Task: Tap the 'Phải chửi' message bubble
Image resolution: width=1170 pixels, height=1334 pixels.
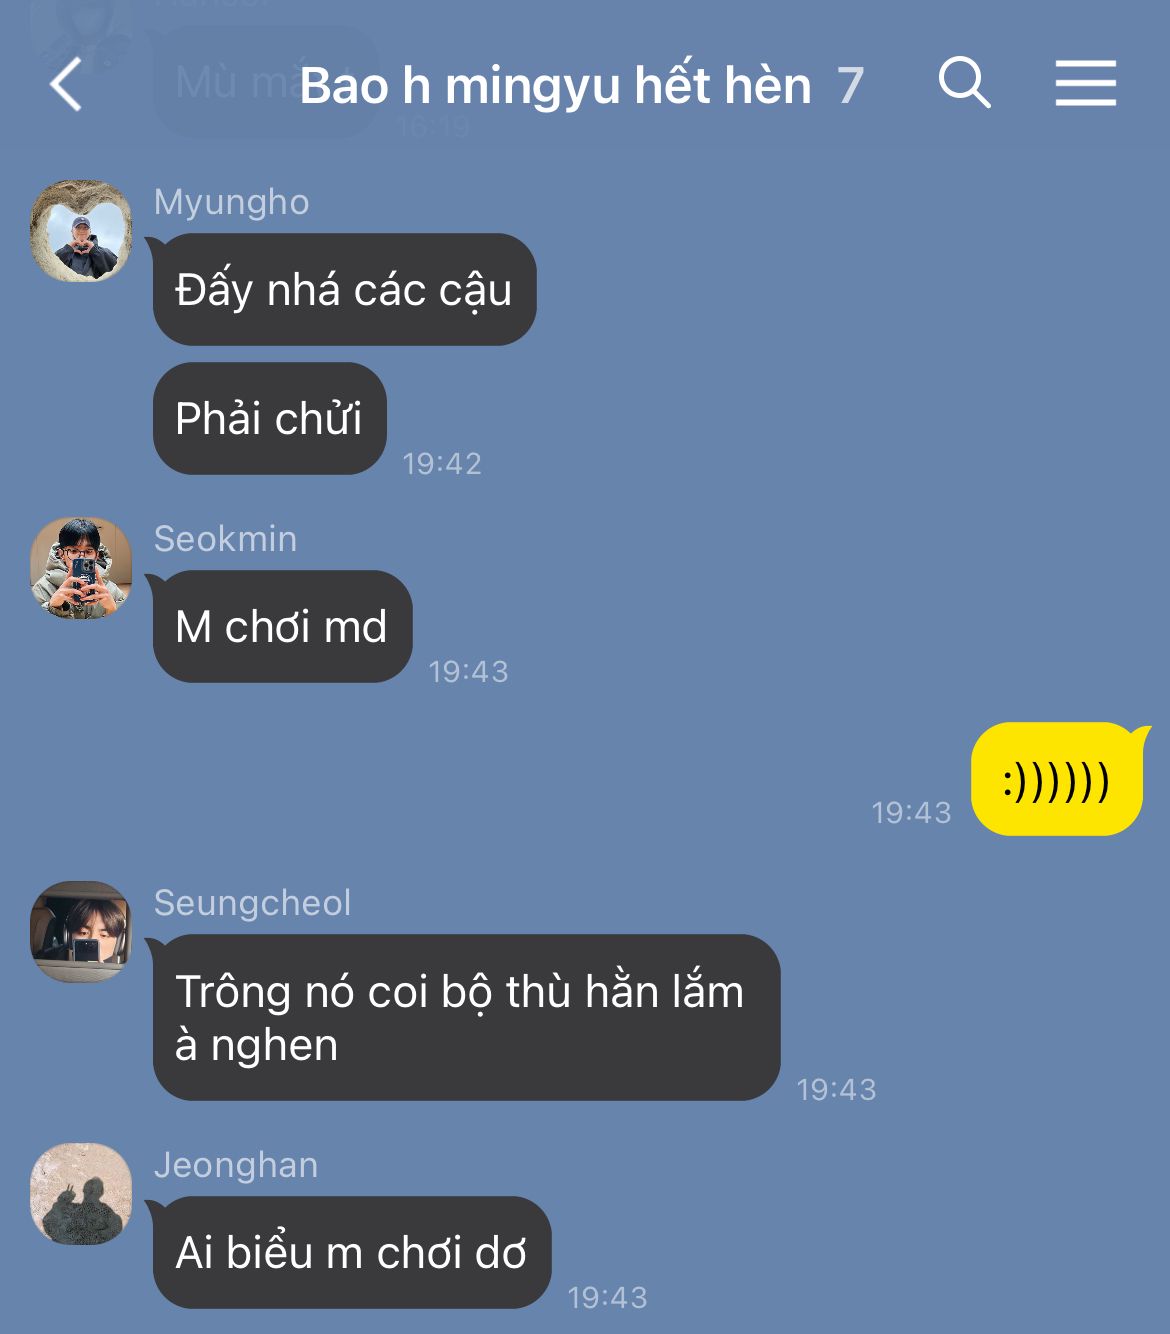Action: 270,419
